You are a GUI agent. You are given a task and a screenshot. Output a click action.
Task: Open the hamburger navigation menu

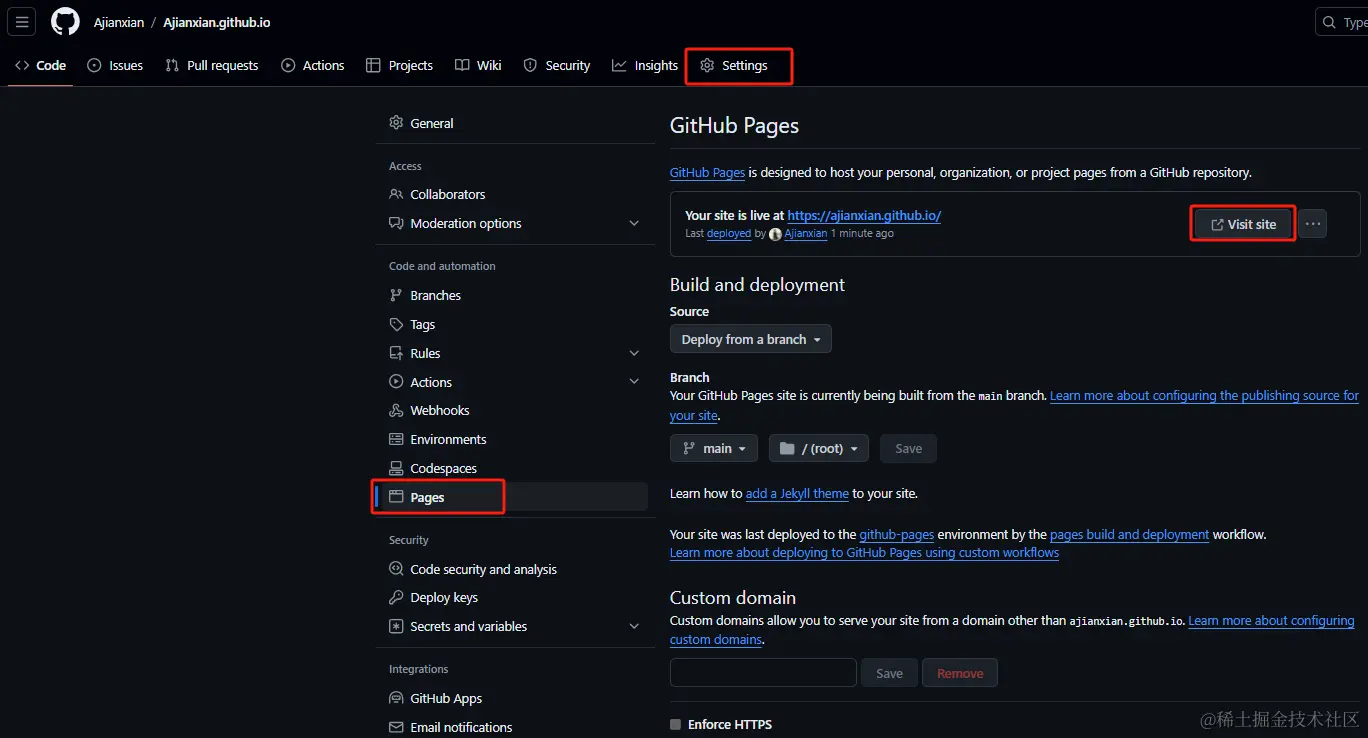(22, 22)
